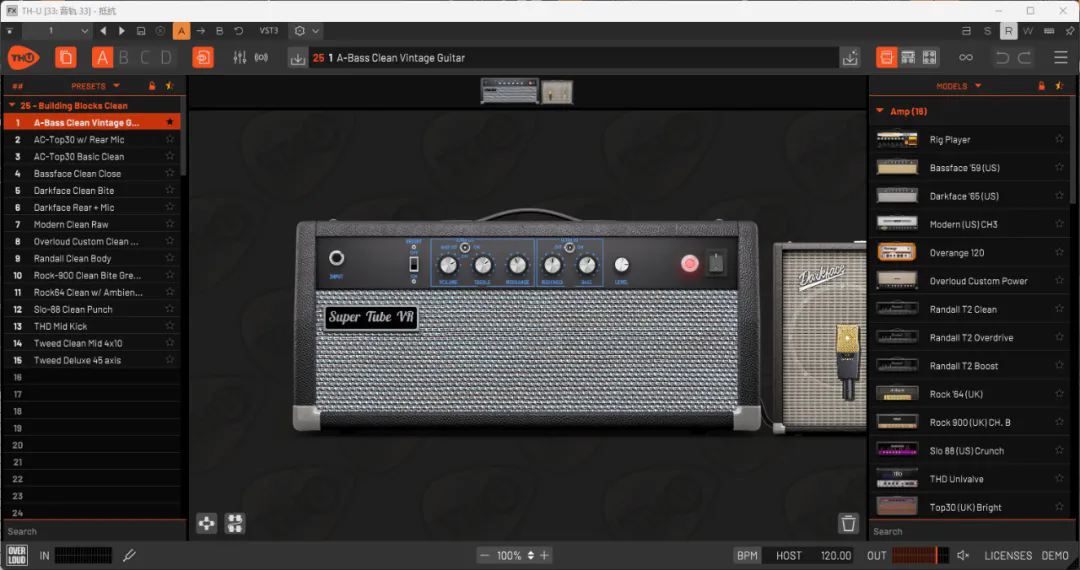Select snapshot B

(124, 58)
